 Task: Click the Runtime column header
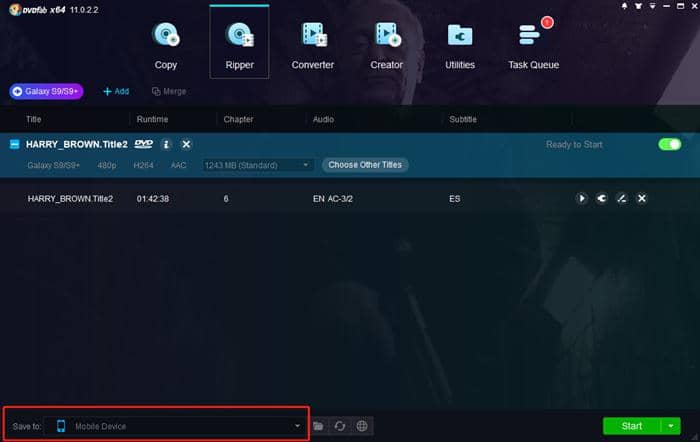[152, 119]
